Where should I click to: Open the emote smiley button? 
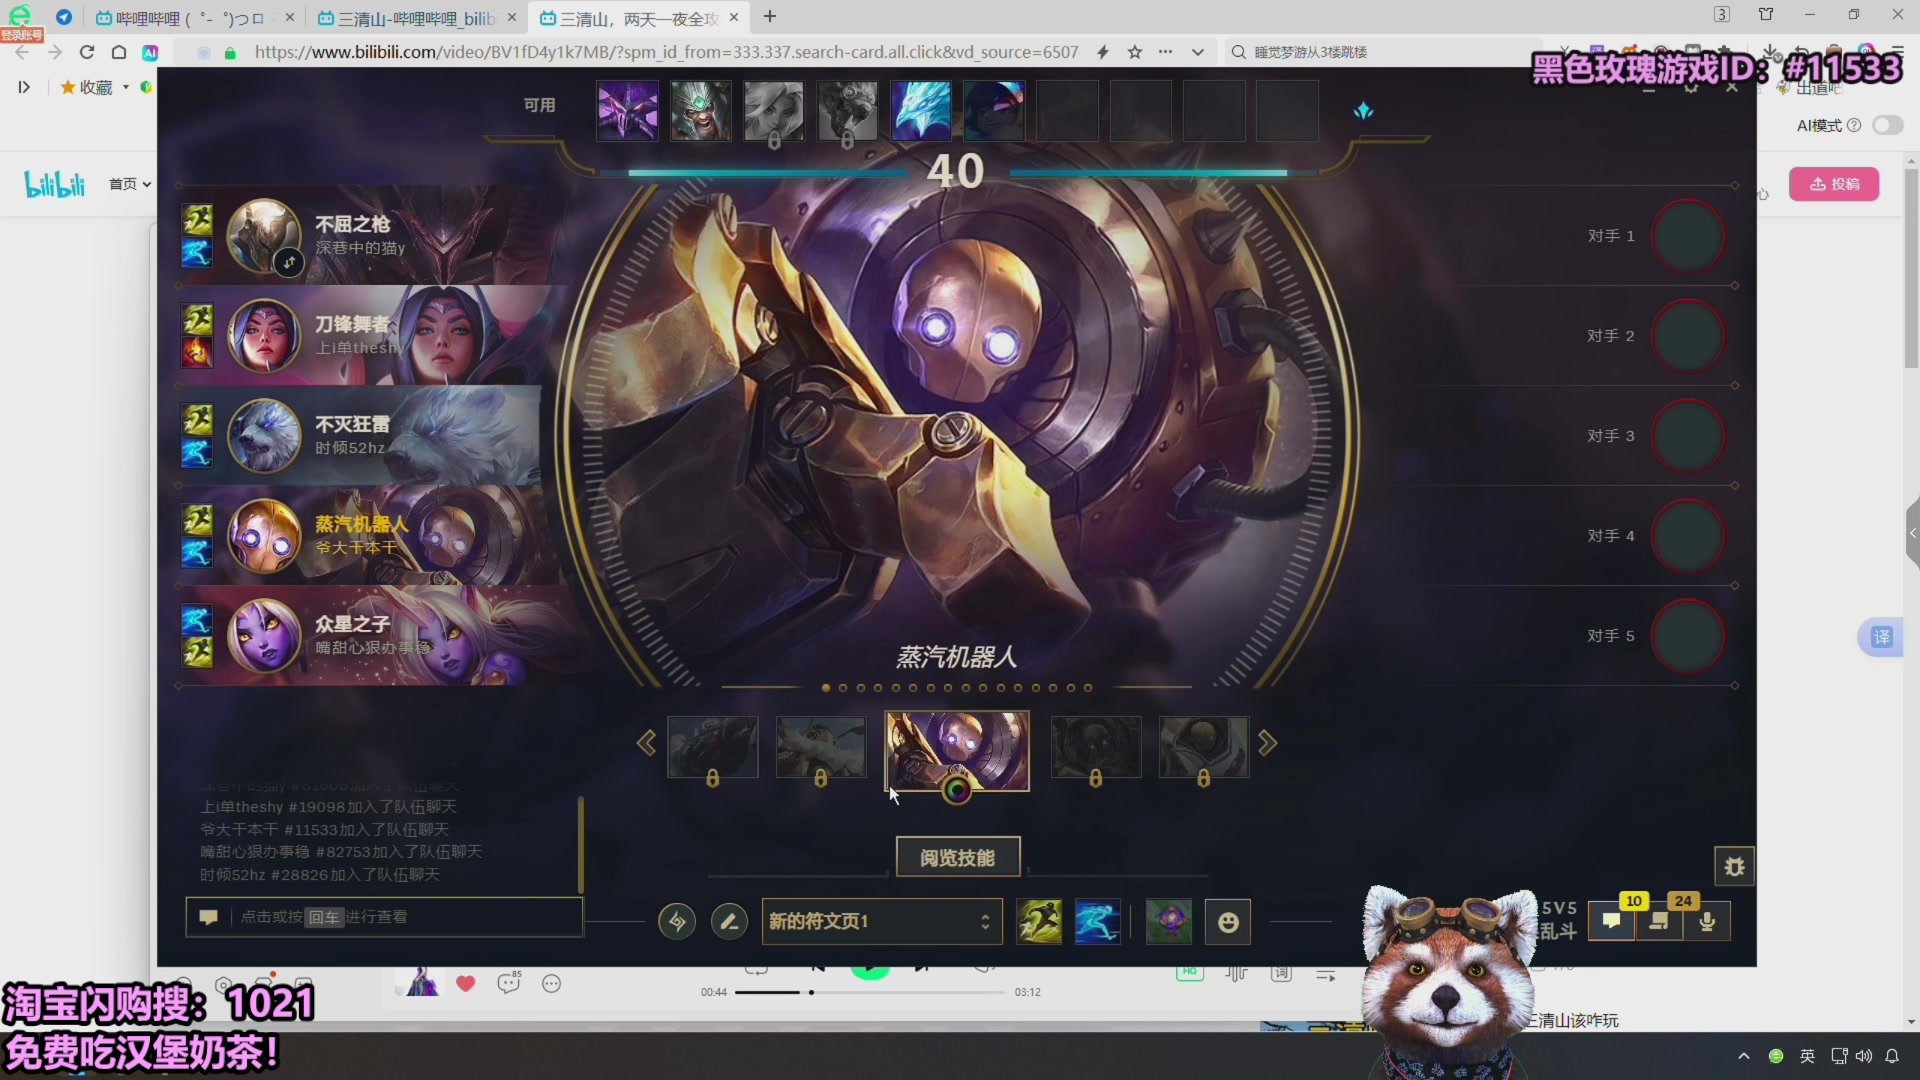click(x=1228, y=921)
